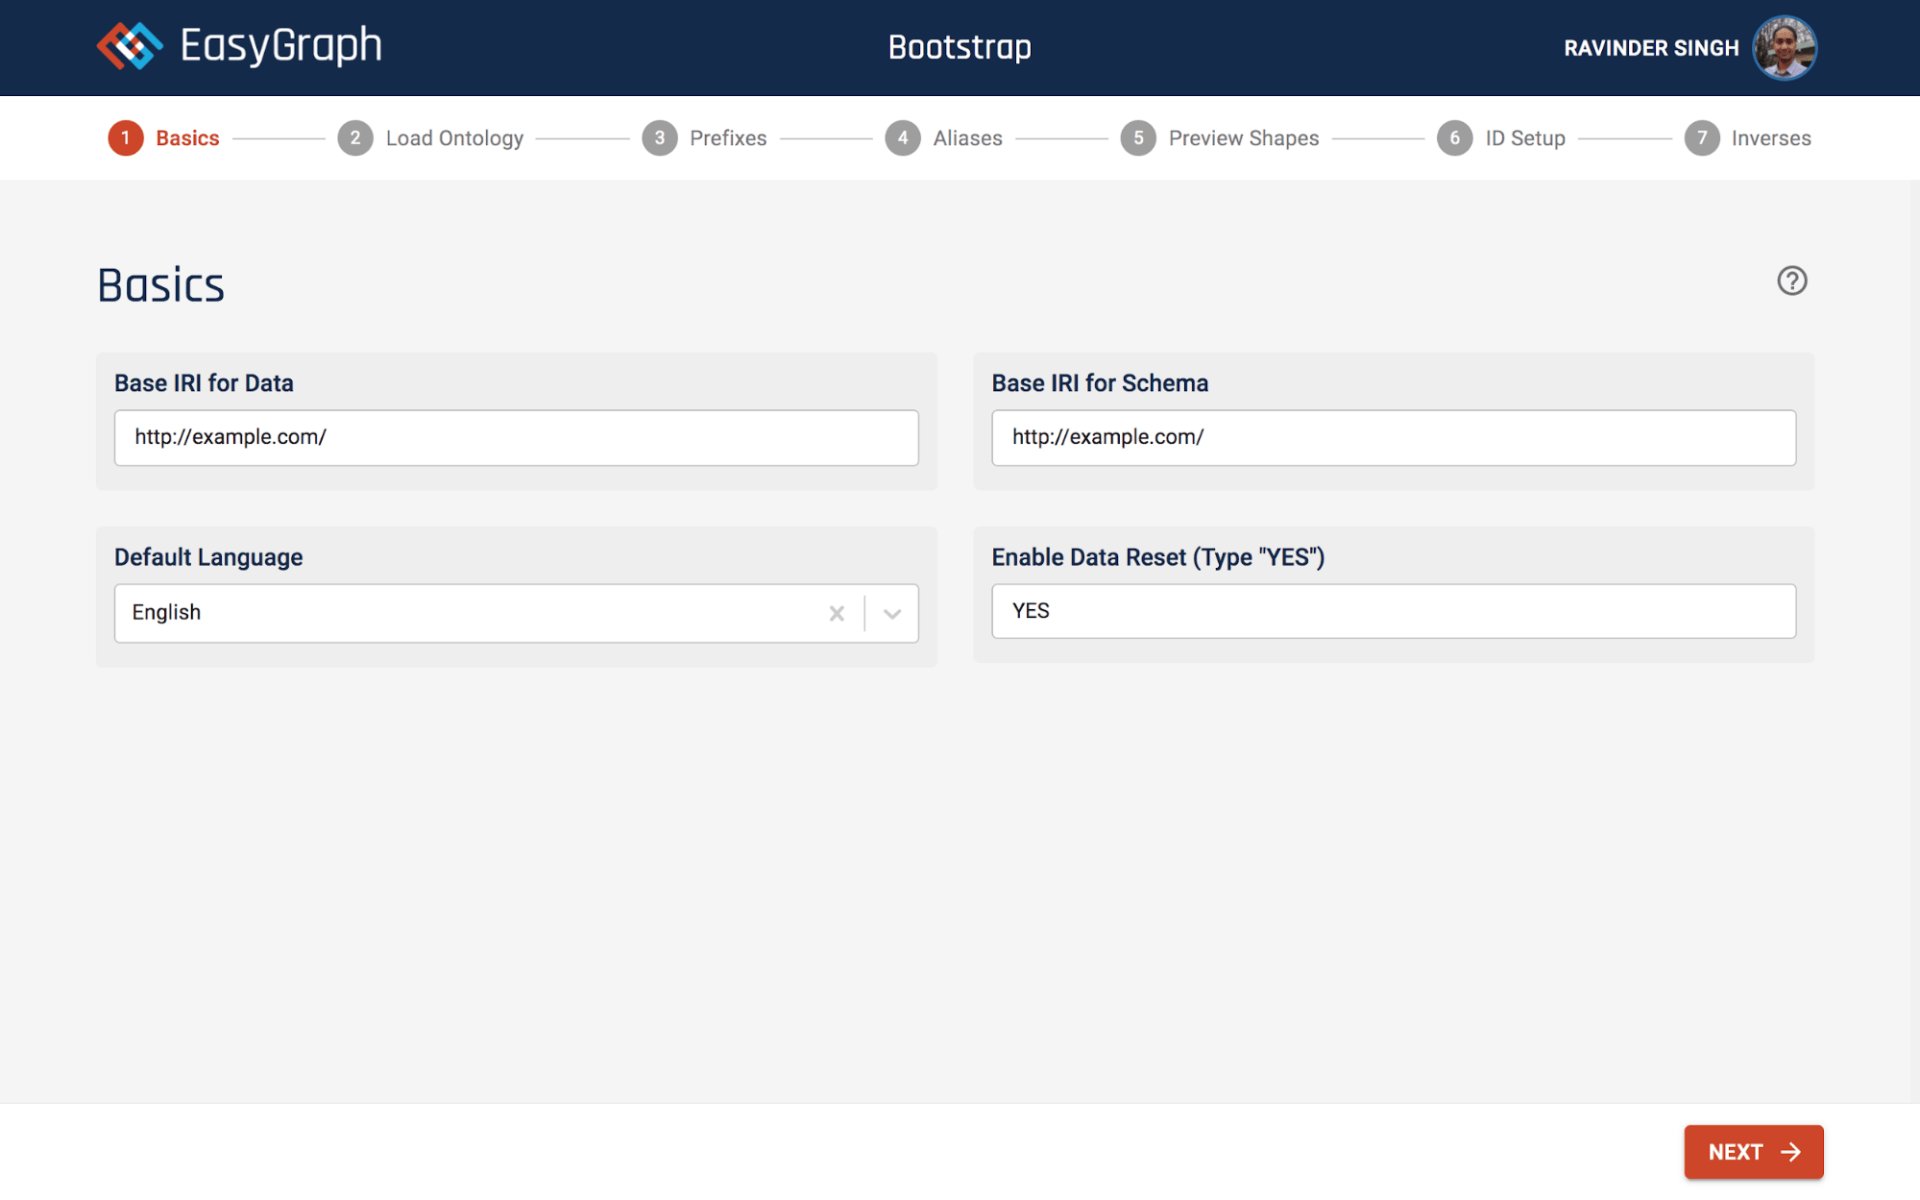Viewport: 1920px width, 1200px height.
Task: Open the help question mark icon
Action: pyautogui.click(x=1791, y=281)
